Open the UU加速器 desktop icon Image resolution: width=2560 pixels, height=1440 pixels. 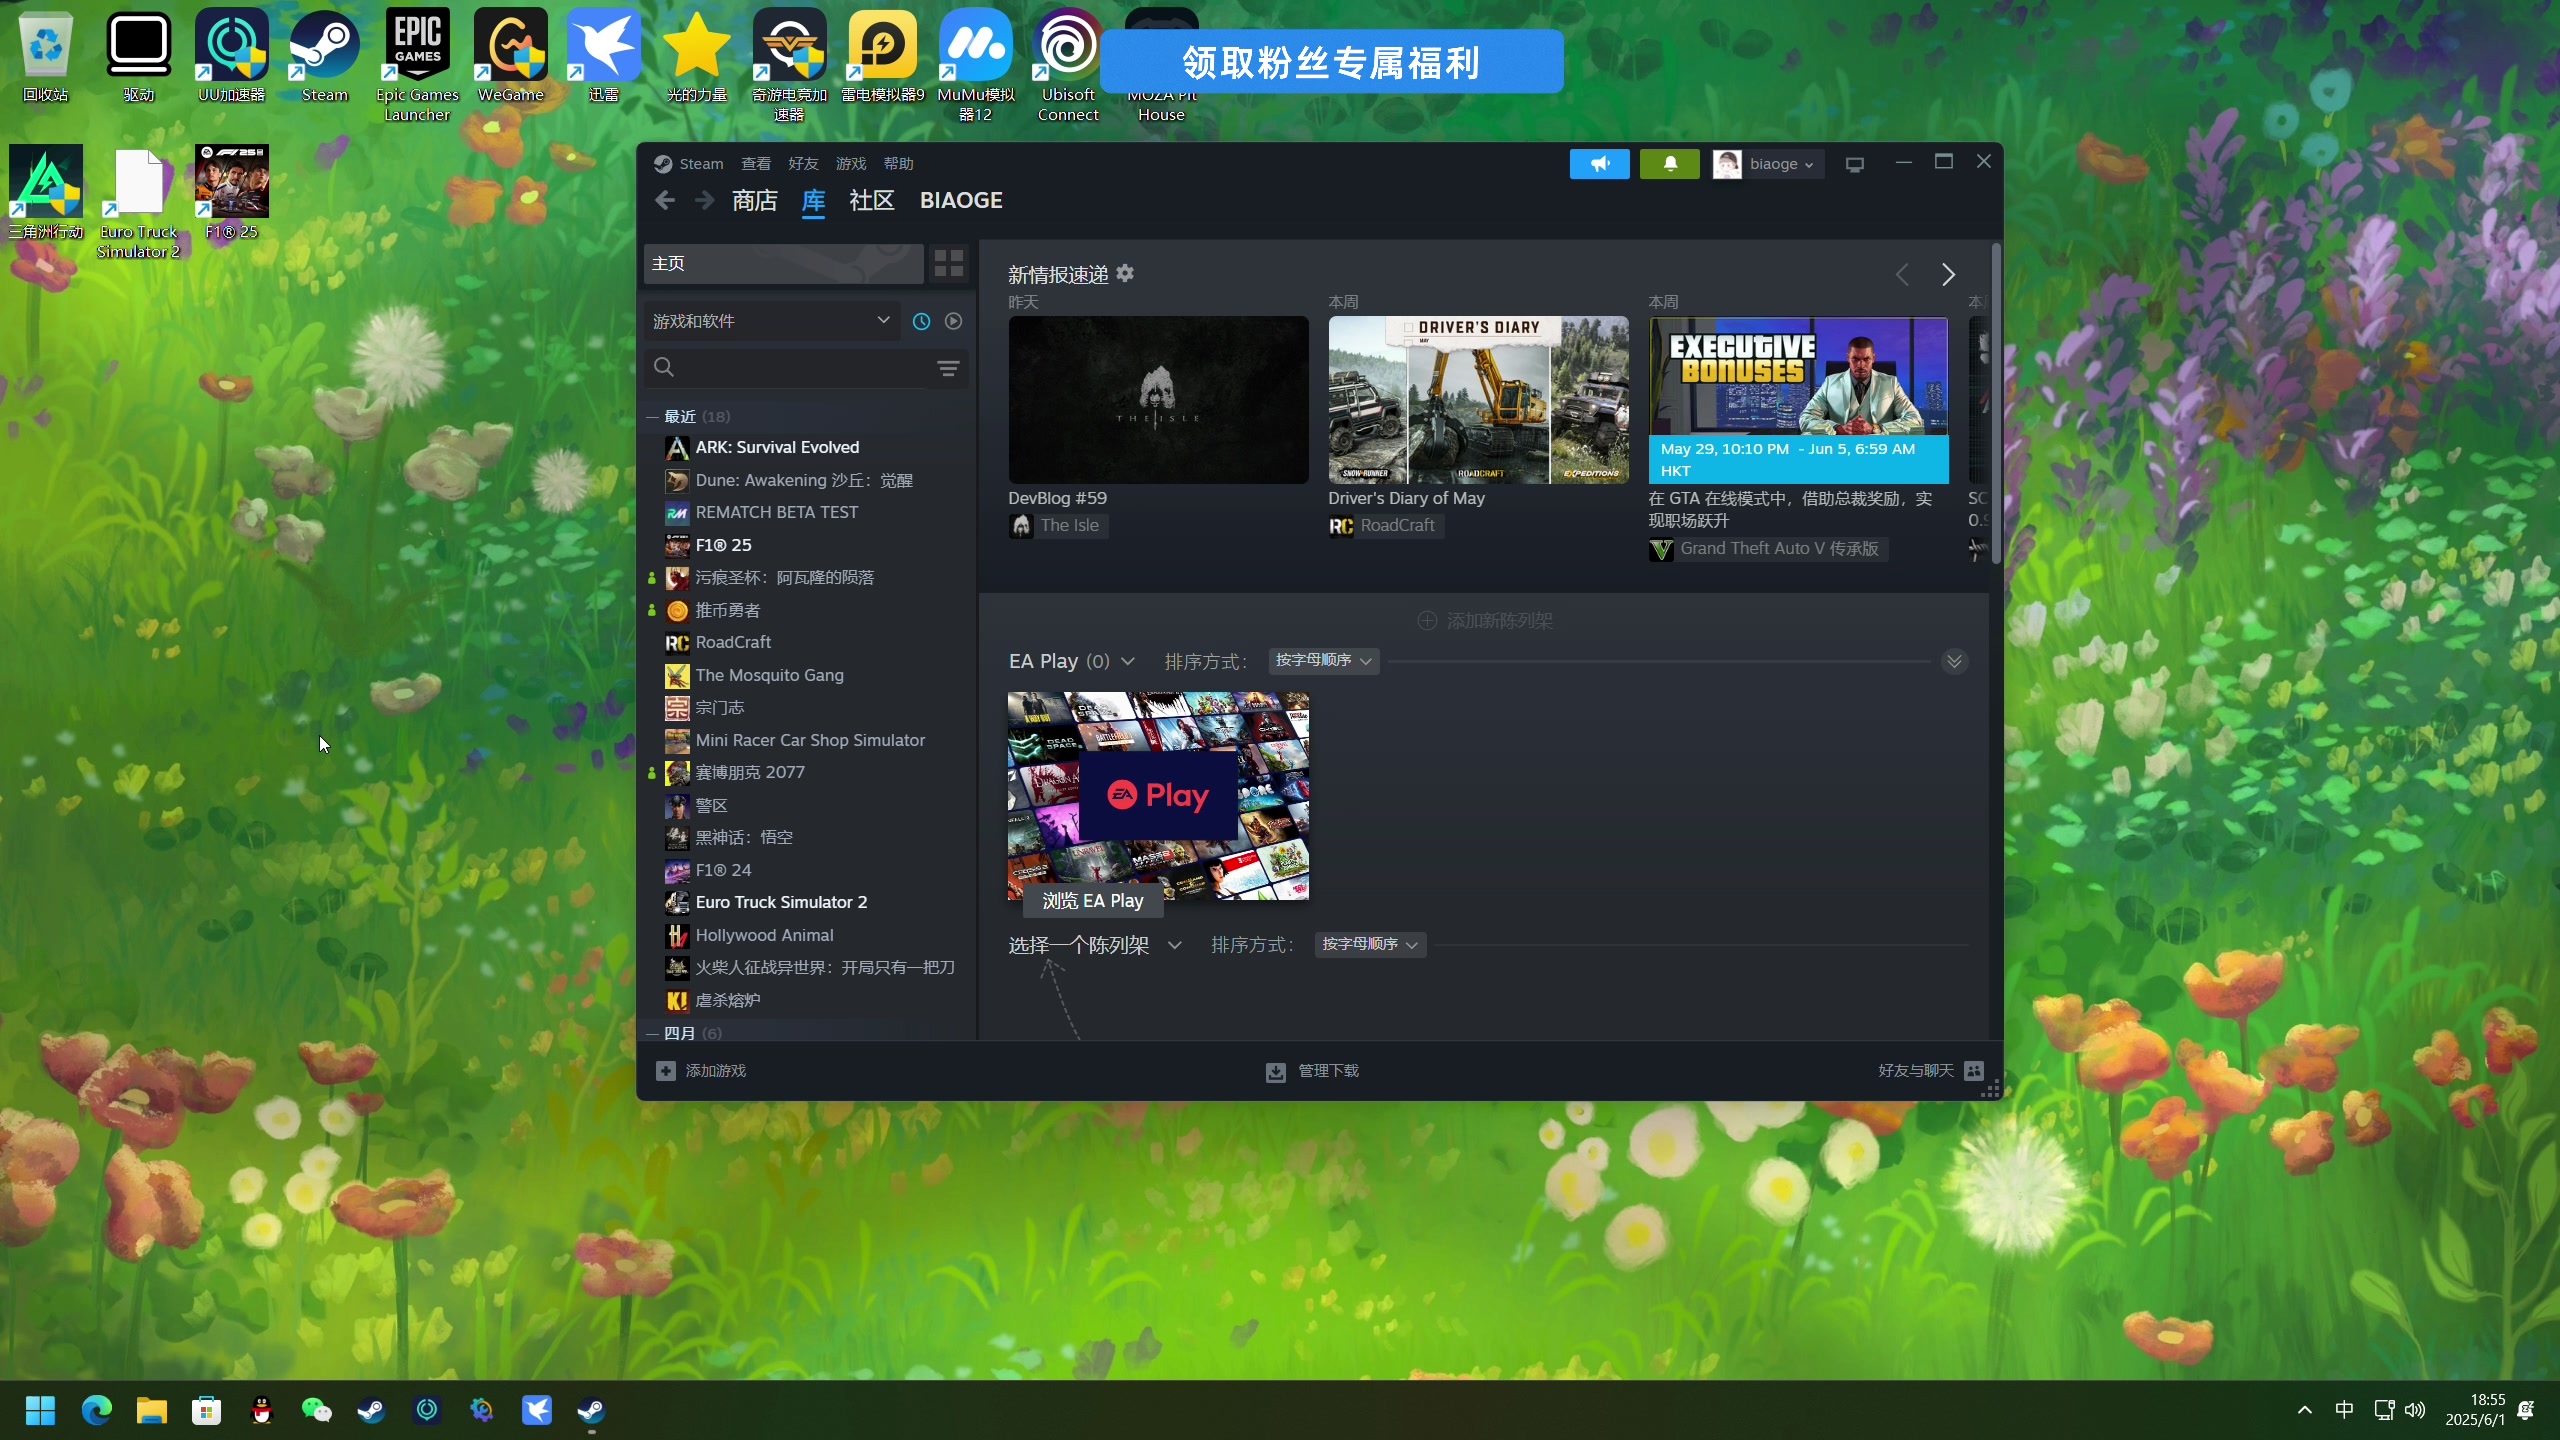pos(231,58)
